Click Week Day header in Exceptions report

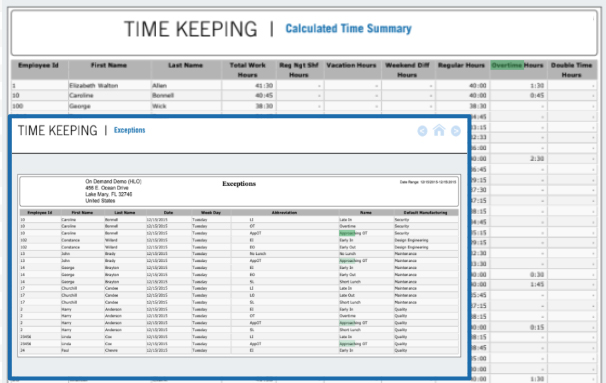click(211, 213)
